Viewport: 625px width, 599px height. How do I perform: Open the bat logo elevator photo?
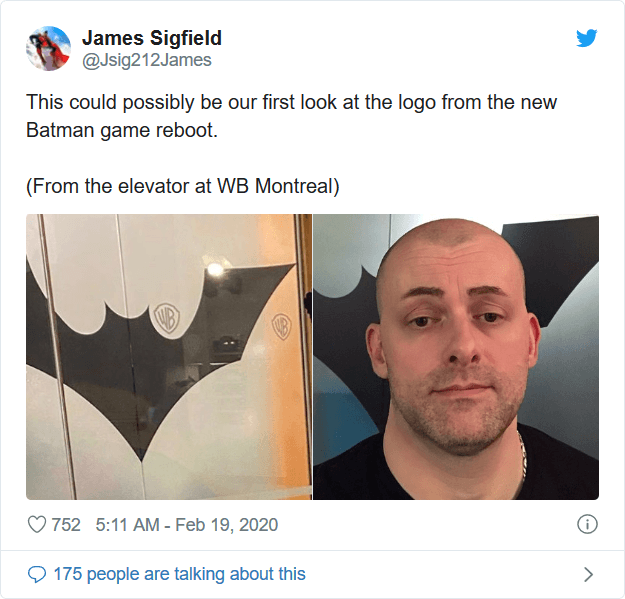(x=169, y=357)
